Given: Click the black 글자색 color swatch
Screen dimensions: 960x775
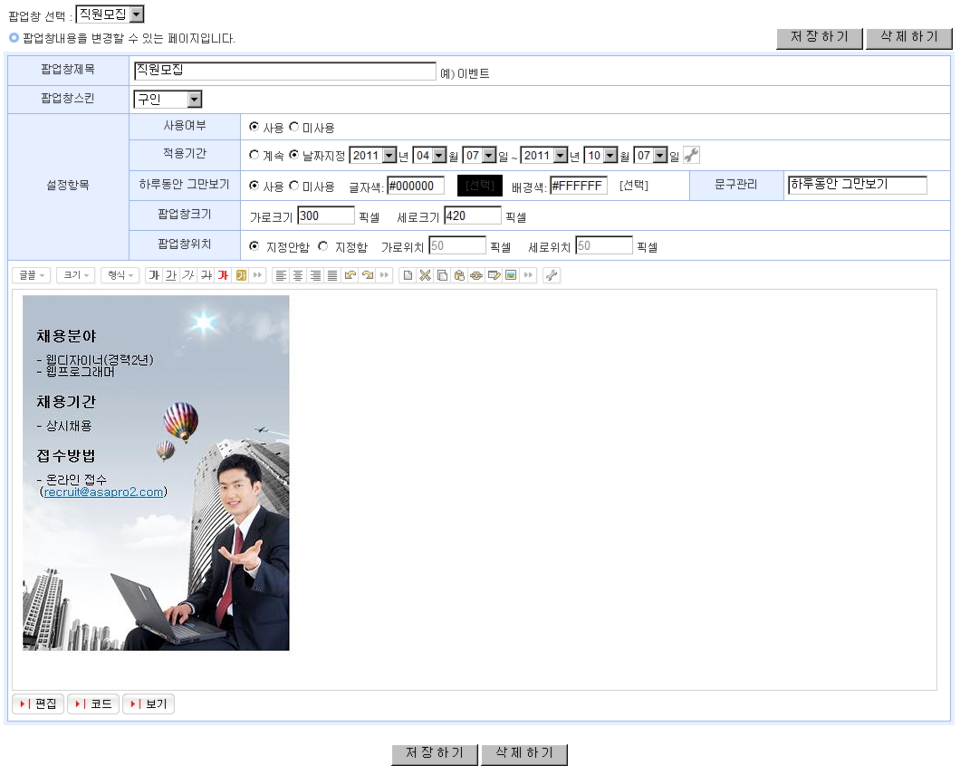Looking at the screenshot, I should (x=480, y=186).
